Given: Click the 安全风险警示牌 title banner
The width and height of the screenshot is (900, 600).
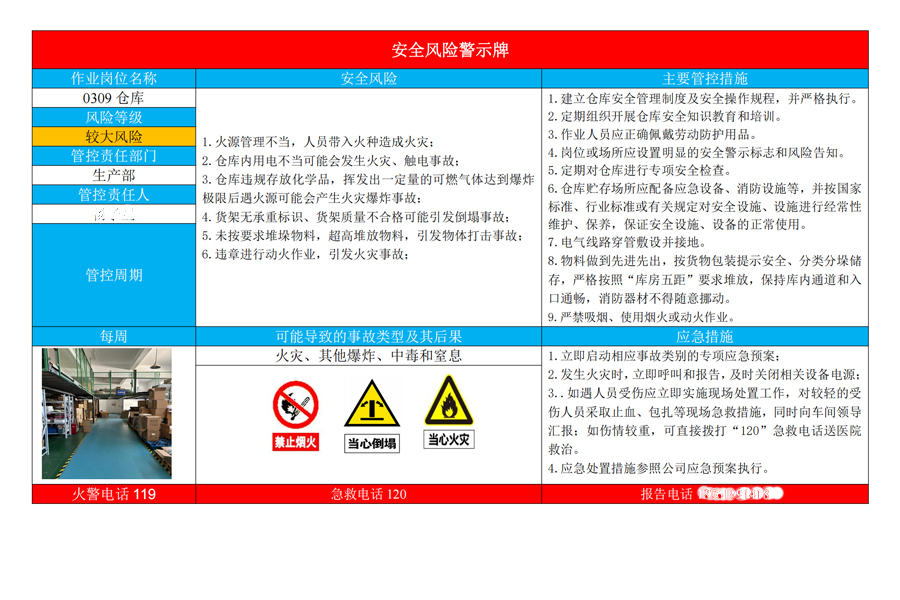Looking at the screenshot, I should [450, 50].
